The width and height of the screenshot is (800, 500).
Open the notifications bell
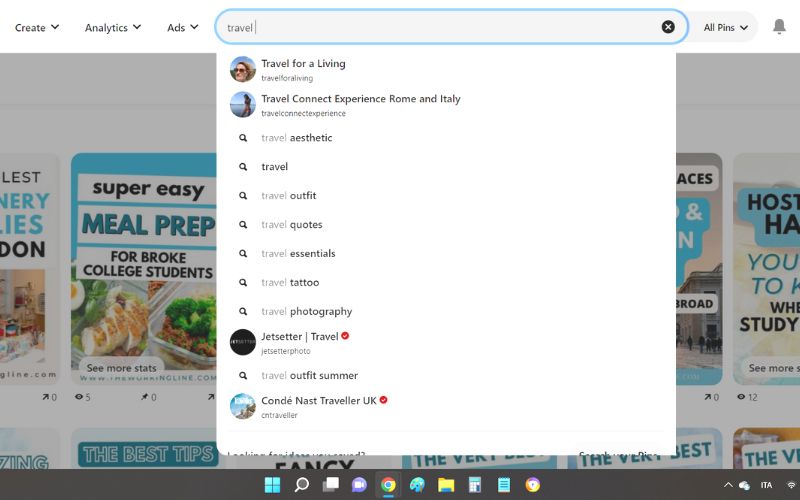click(x=779, y=27)
